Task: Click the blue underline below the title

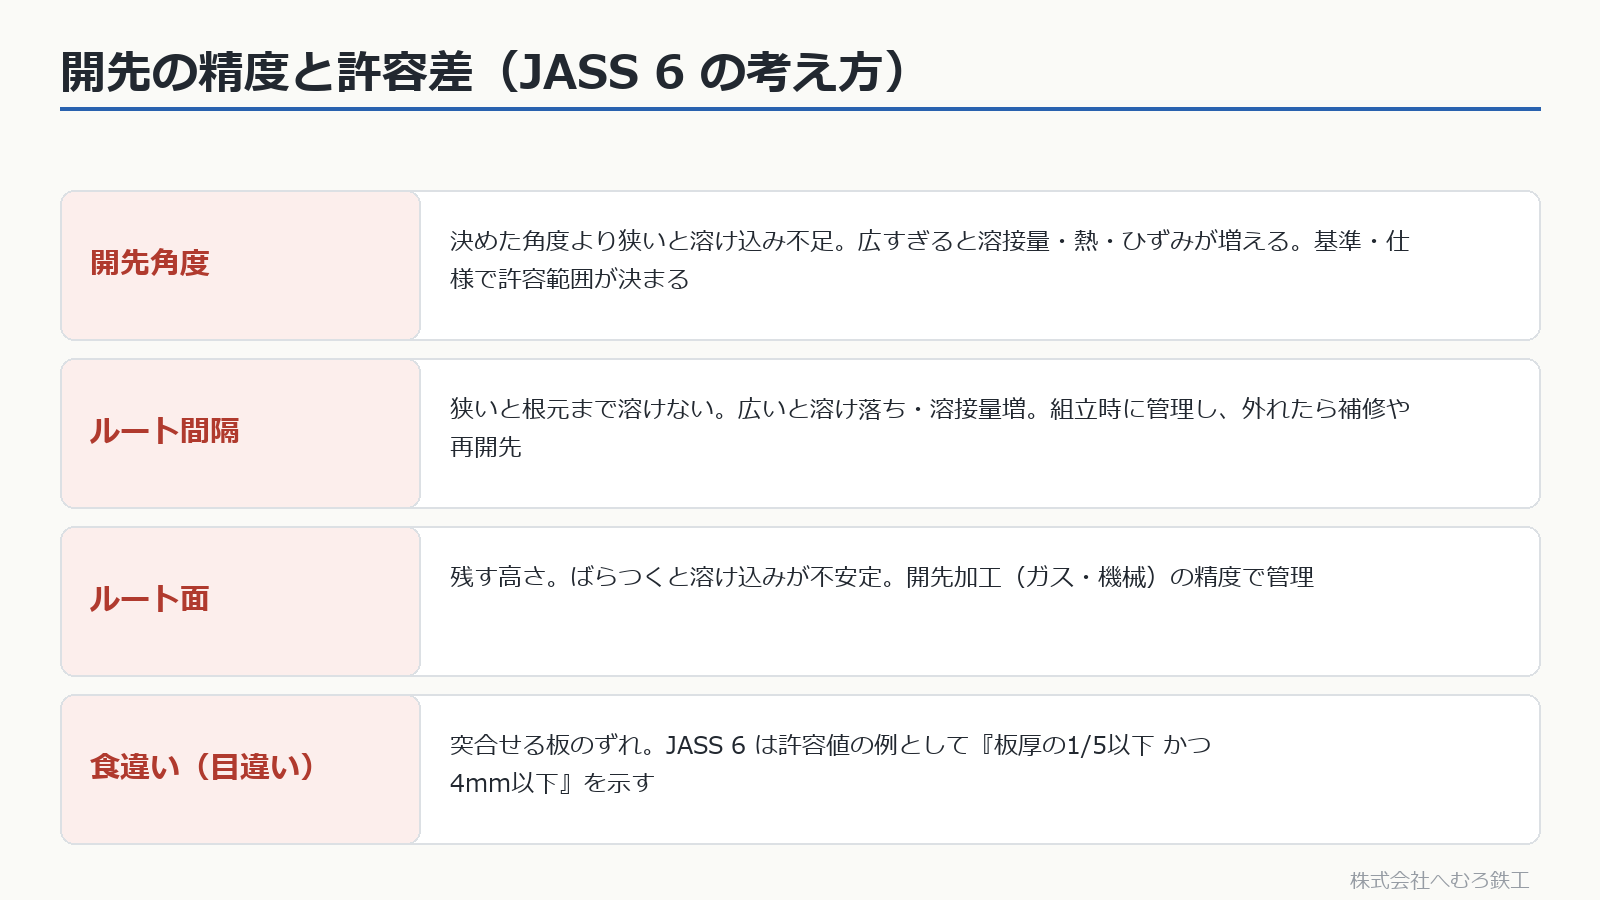Action: 800,109
